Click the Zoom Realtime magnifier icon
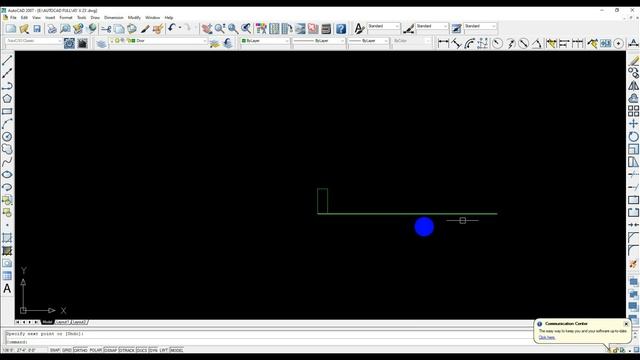Screen dimensions: 640x360 pyautogui.click(x=220, y=29)
